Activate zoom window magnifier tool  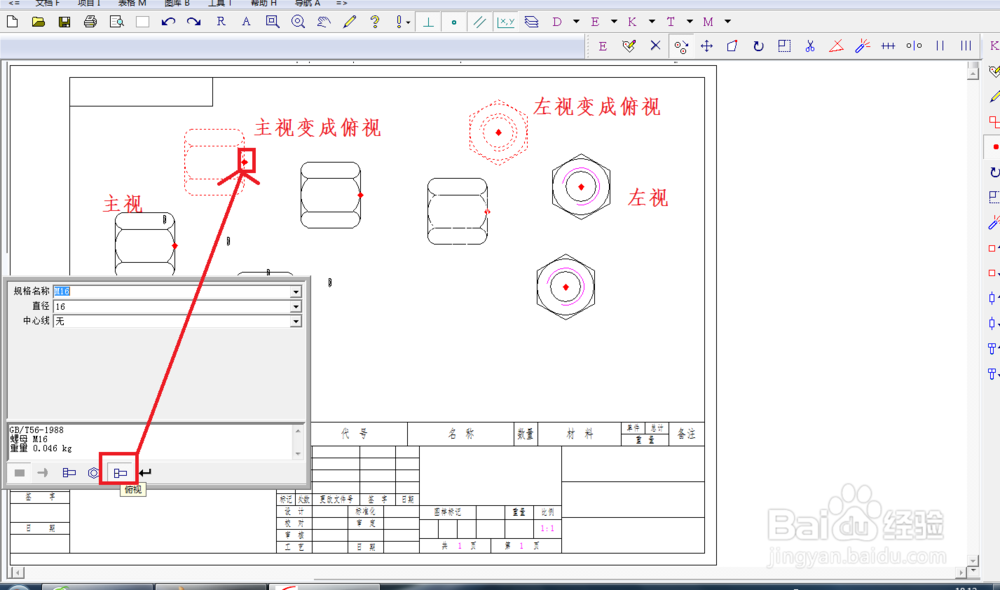coord(272,22)
